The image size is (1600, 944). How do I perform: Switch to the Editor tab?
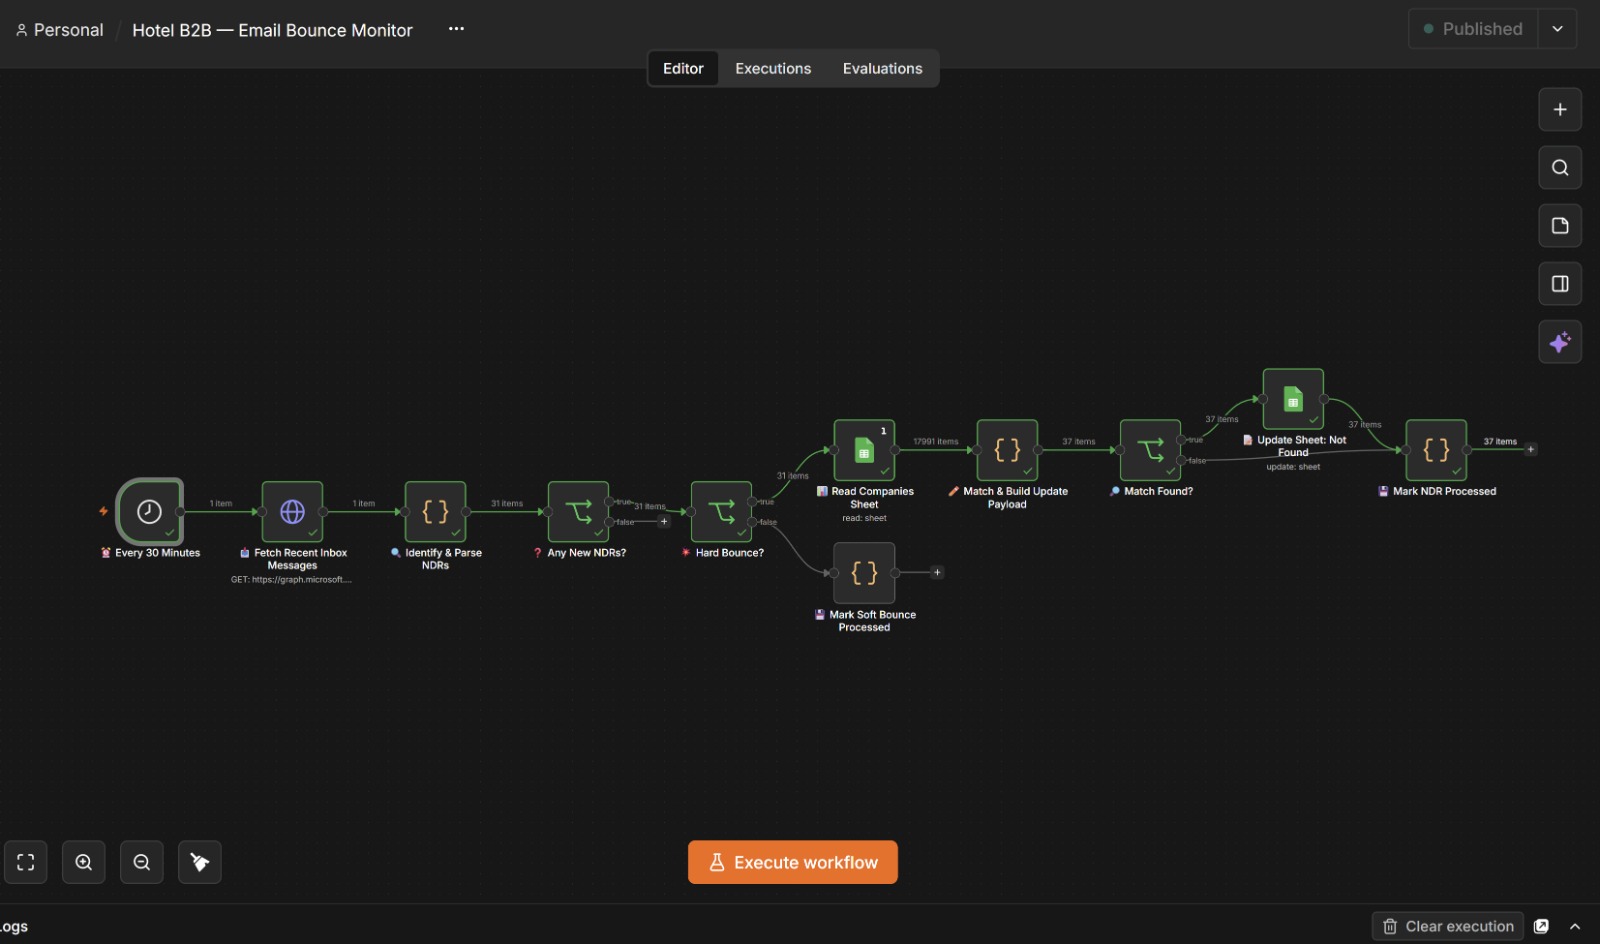tap(683, 68)
